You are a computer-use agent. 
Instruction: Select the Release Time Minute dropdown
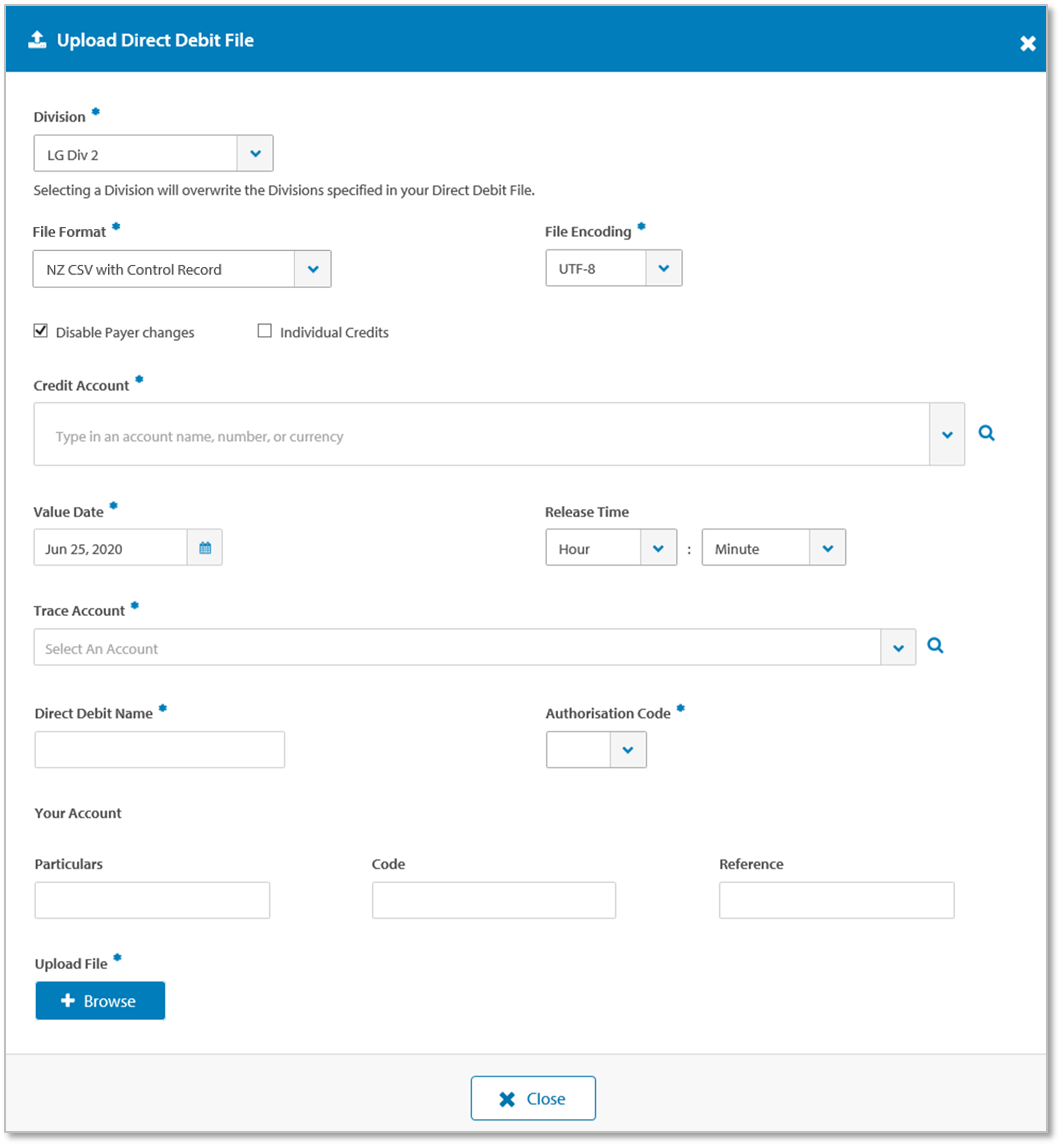pos(773,548)
